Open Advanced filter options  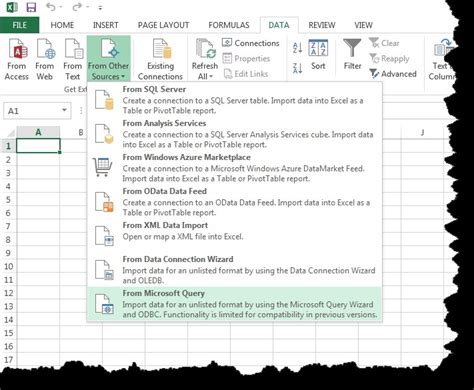[x=393, y=74]
